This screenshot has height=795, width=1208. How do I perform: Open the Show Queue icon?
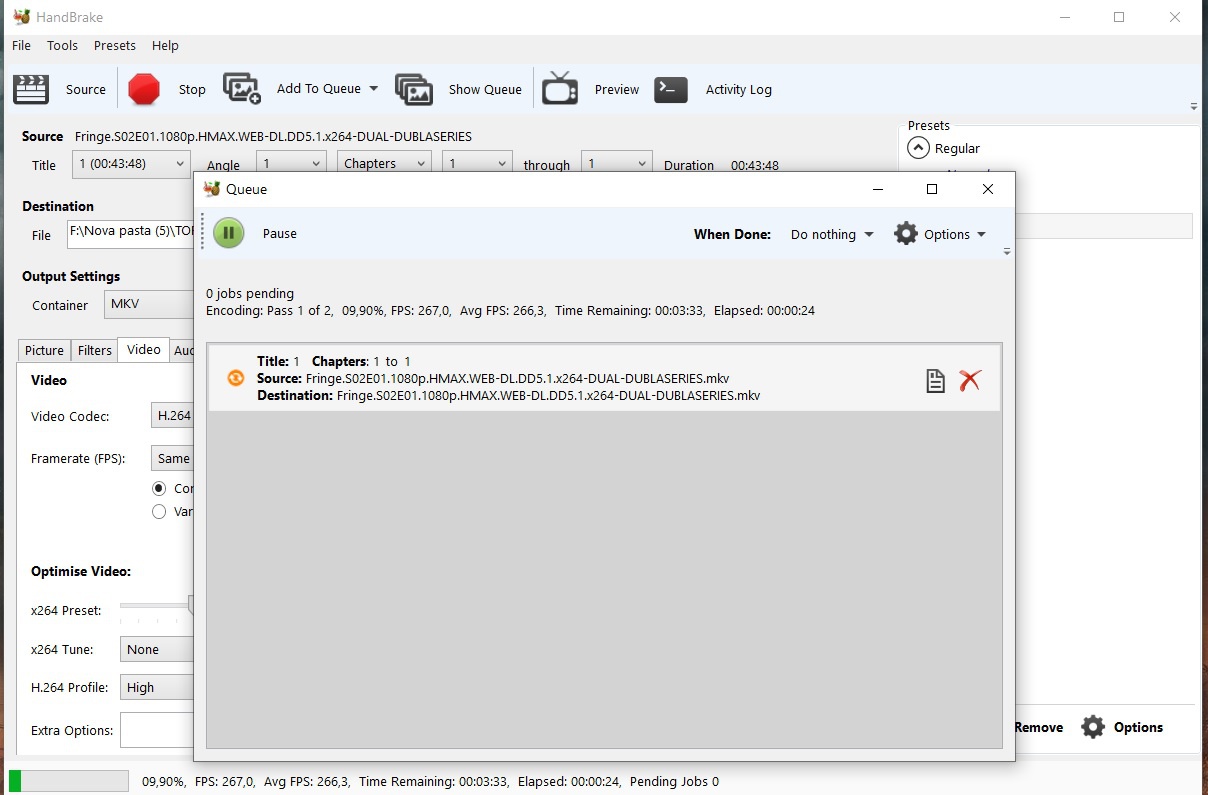[413, 89]
